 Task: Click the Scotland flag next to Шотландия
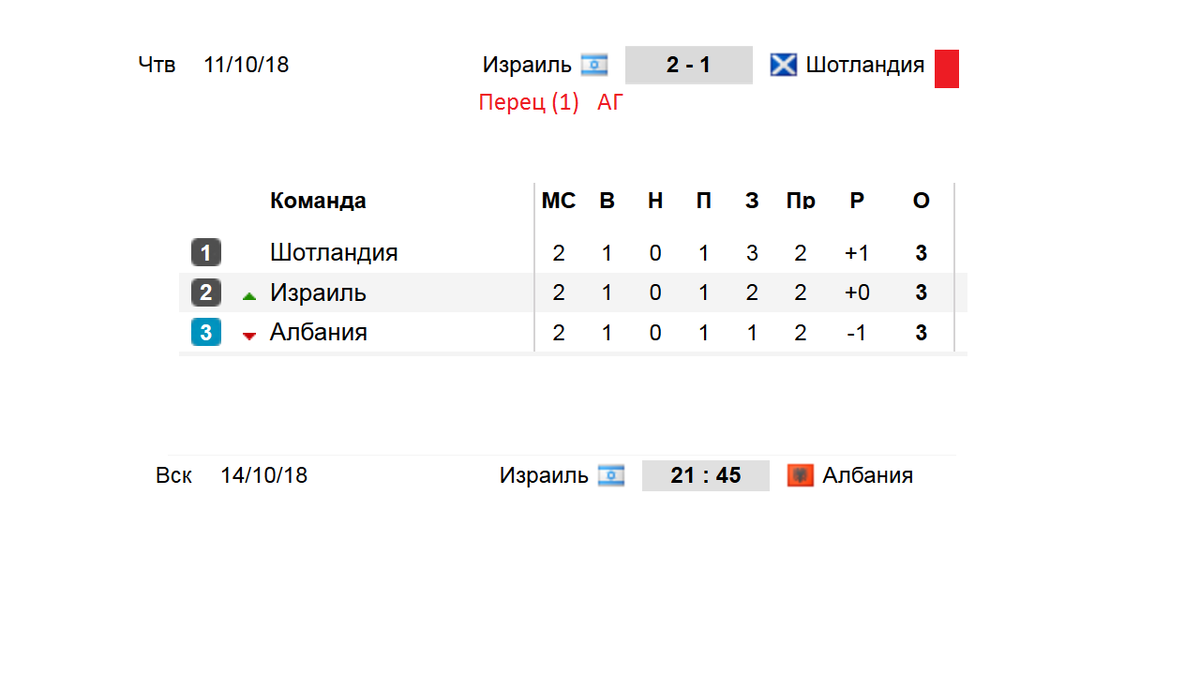783,65
